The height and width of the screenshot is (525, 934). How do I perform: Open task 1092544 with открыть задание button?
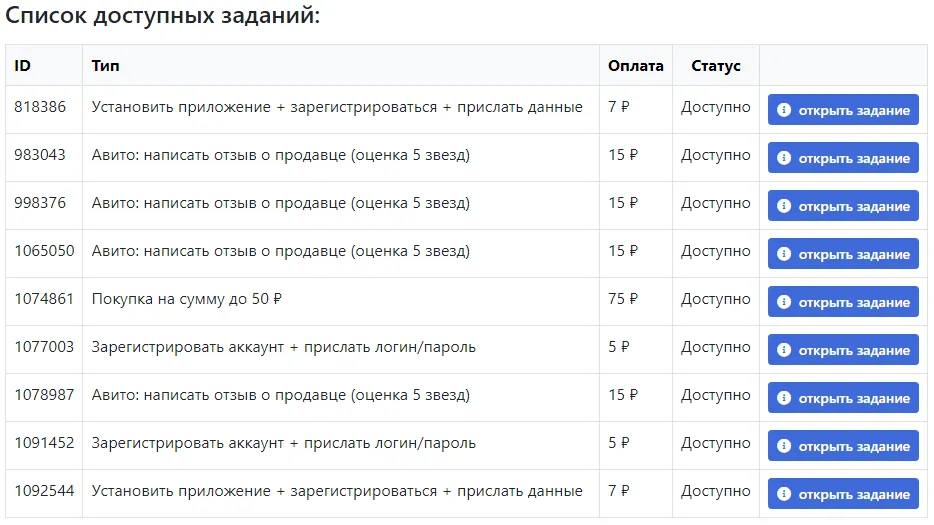pos(843,494)
